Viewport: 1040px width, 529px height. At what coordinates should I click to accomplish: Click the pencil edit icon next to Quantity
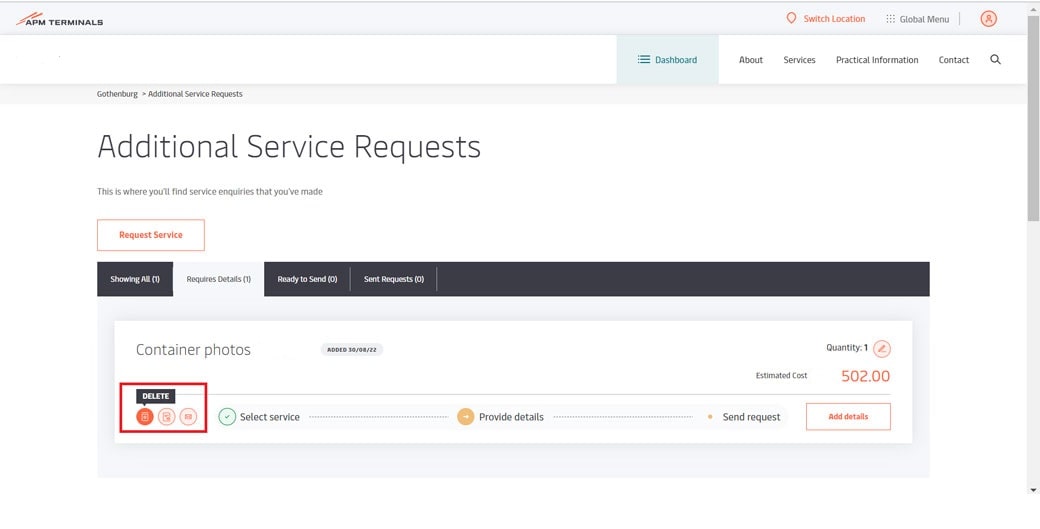pyautogui.click(x=881, y=349)
